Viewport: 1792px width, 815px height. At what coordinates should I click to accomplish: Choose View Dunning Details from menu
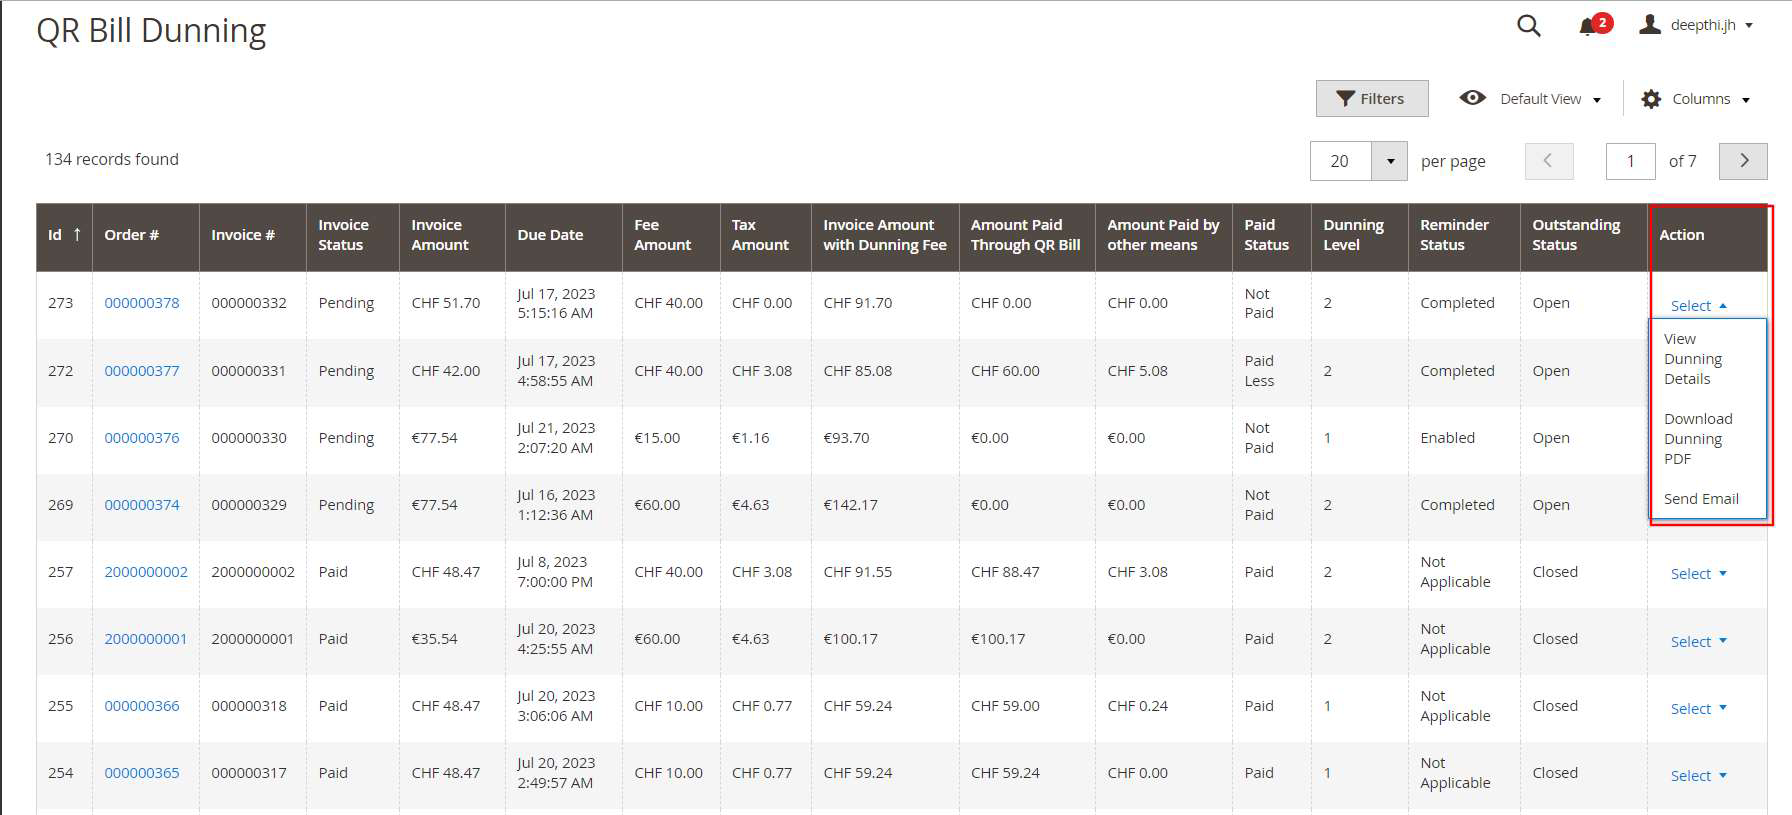click(x=1692, y=359)
